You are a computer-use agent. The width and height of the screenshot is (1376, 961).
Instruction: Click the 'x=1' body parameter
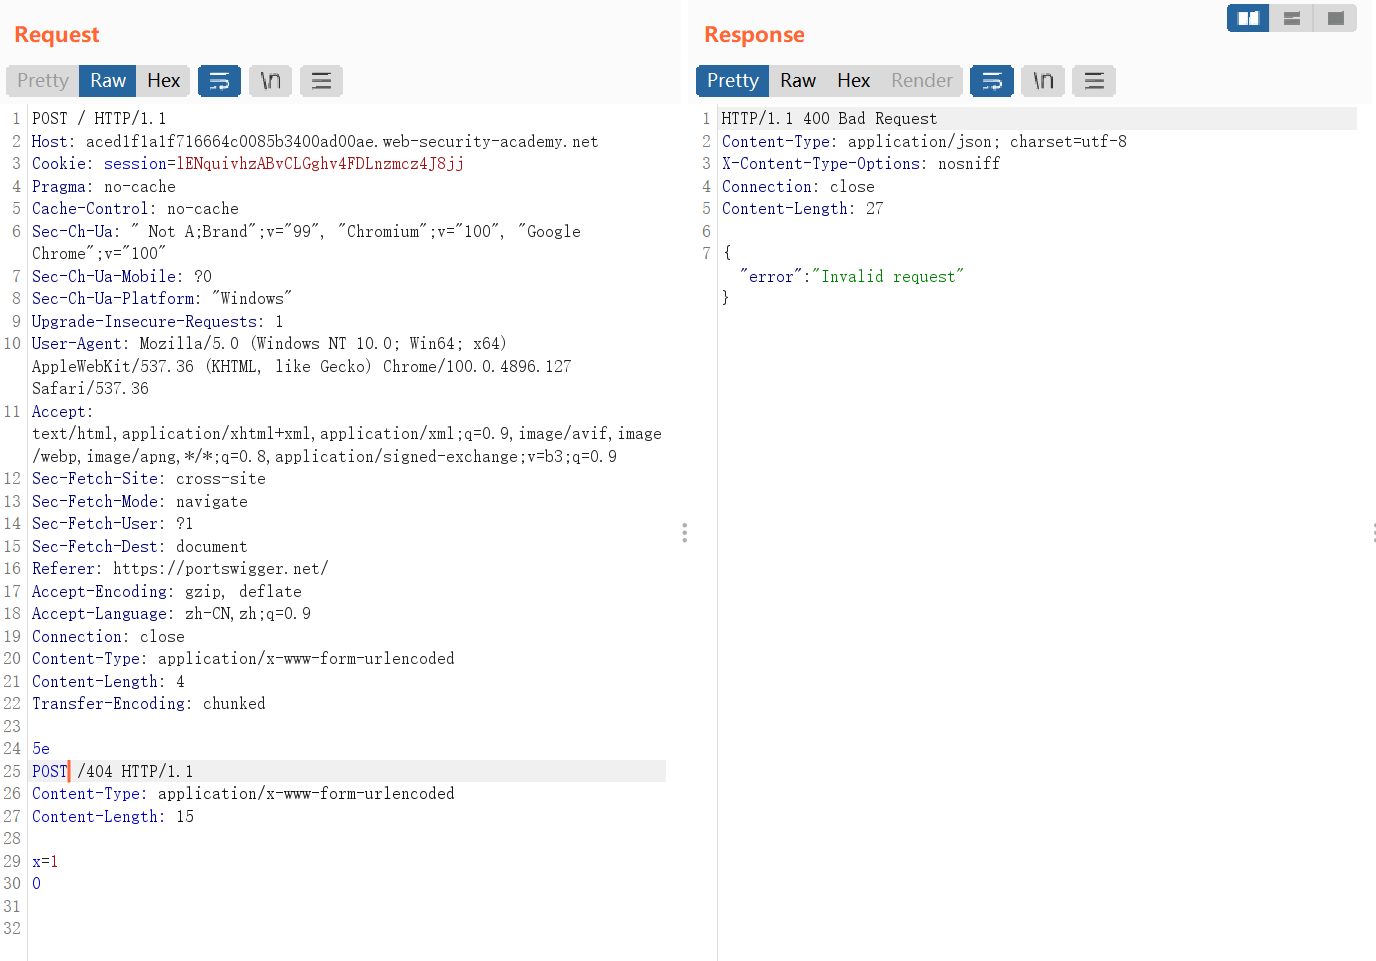click(45, 862)
